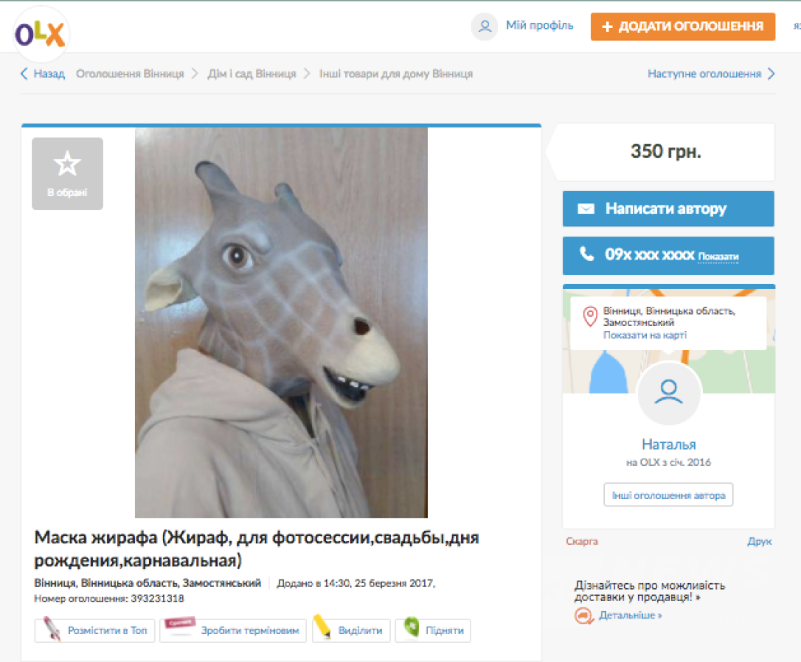Click the giraffe mask photo
The width and height of the screenshot is (801, 662).
281,322
